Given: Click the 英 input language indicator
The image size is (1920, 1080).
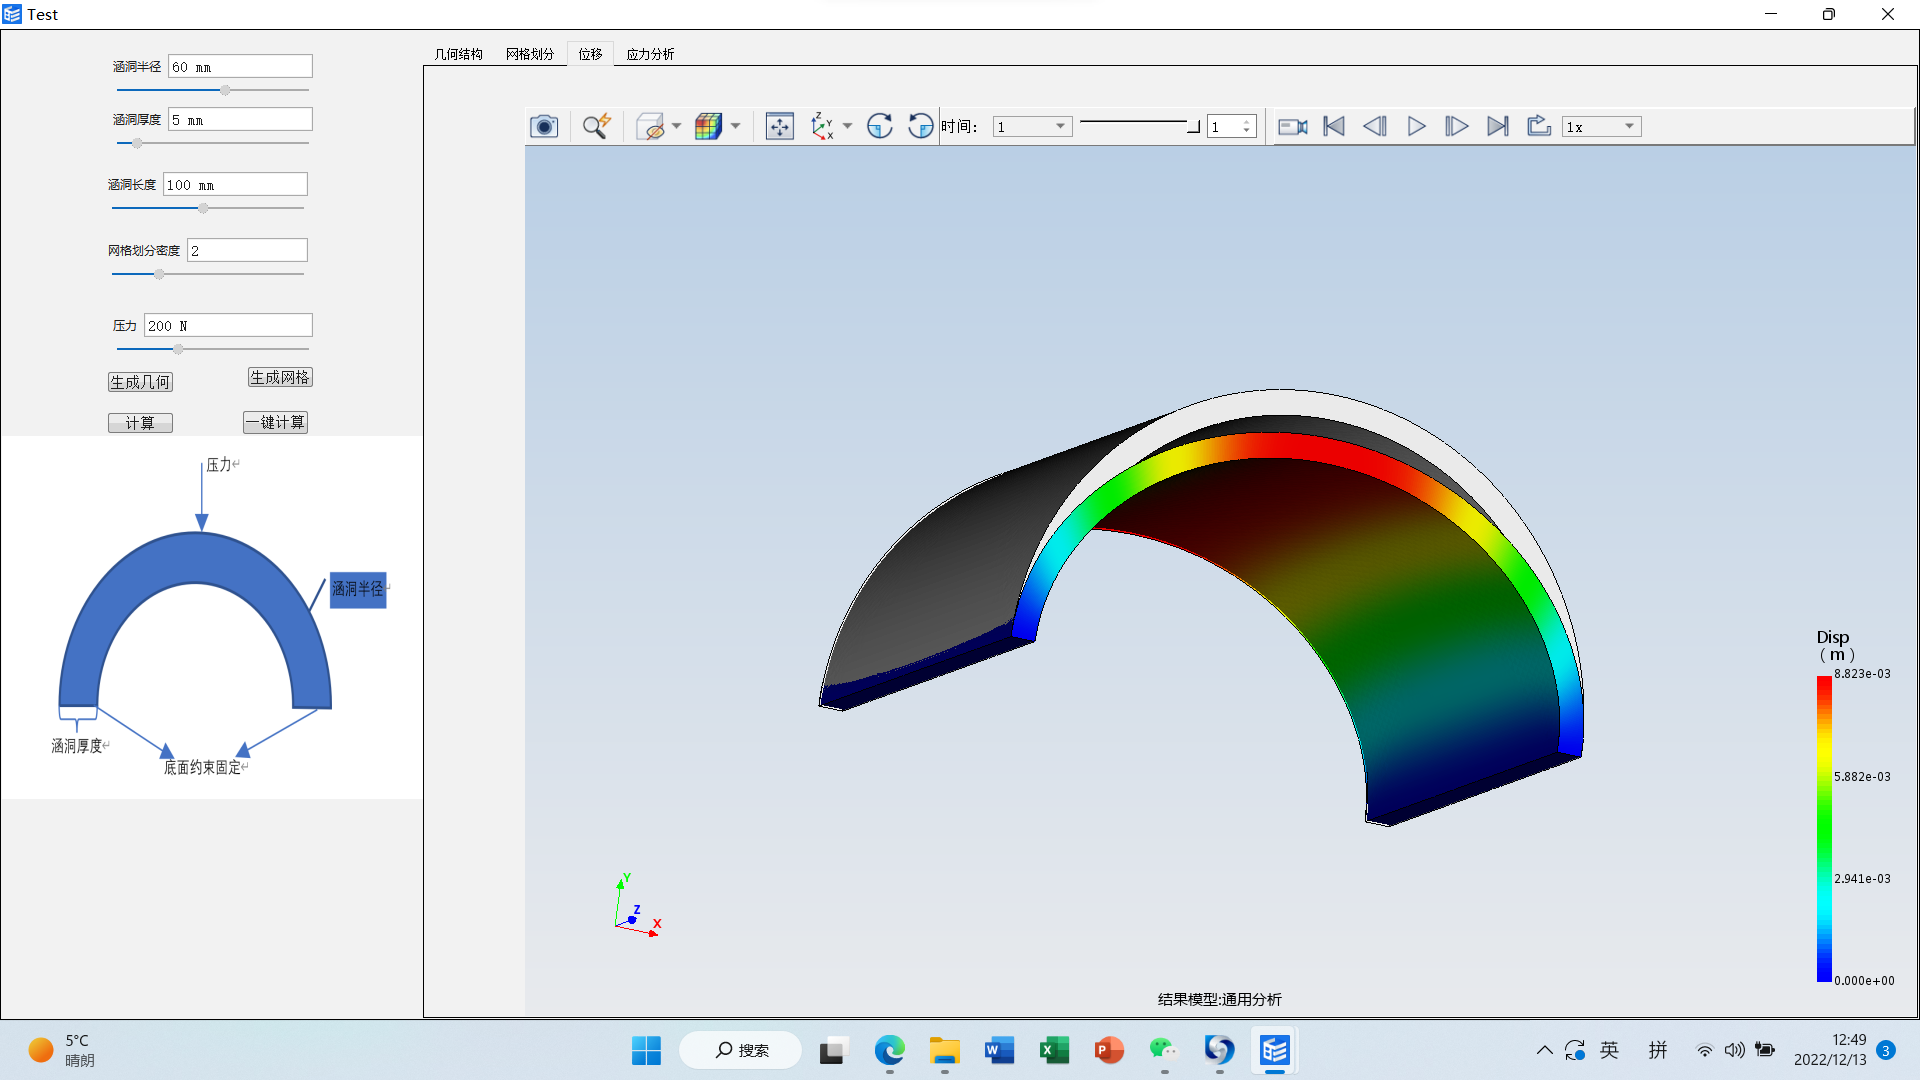Looking at the screenshot, I should click(1609, 1050).
